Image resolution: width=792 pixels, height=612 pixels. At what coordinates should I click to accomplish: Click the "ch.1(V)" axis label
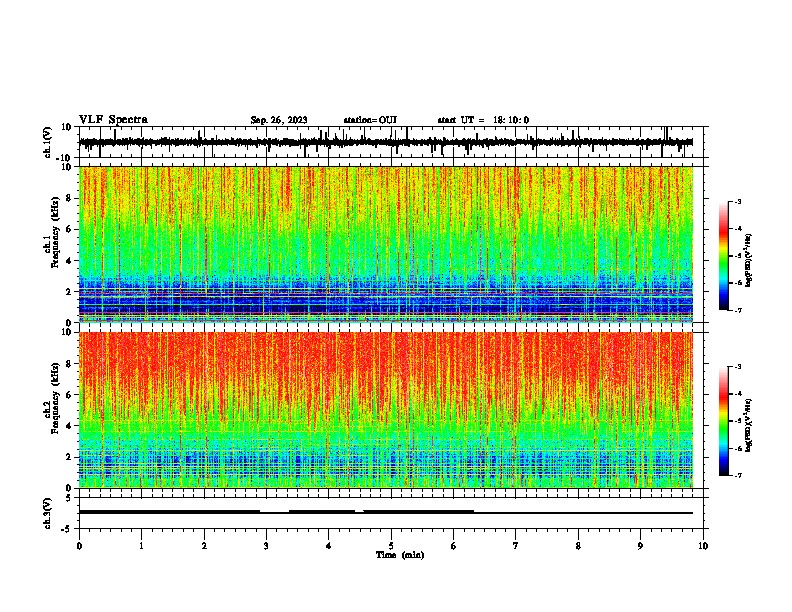(x=48, y=142)
